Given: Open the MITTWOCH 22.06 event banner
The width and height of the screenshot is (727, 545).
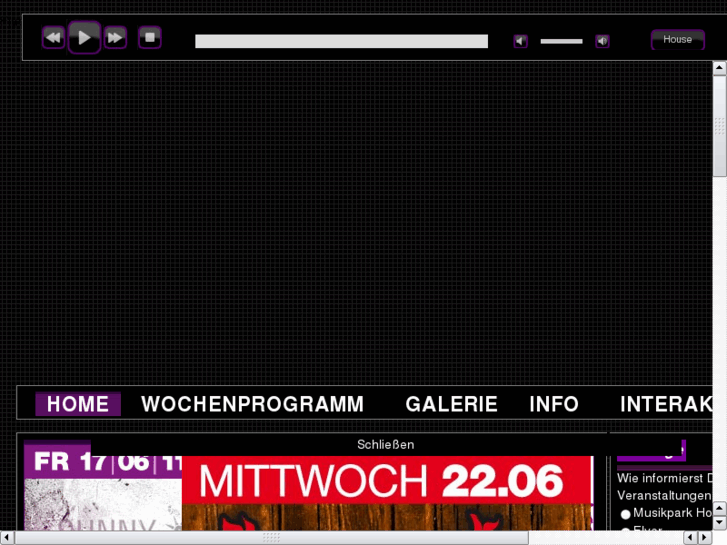Looking at the screenshot, I should tap(387, 493).
